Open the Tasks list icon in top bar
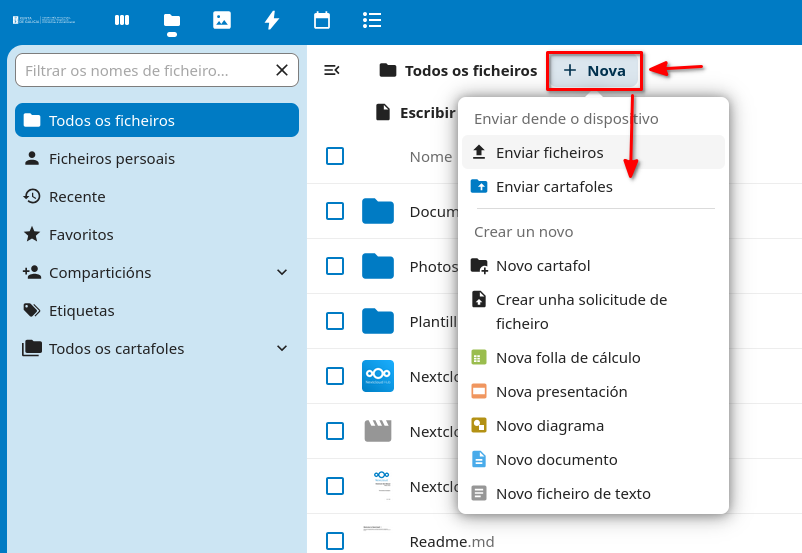The height and width of the screenshot is (553, 802). pyautogui.click(x=372, y=20)
